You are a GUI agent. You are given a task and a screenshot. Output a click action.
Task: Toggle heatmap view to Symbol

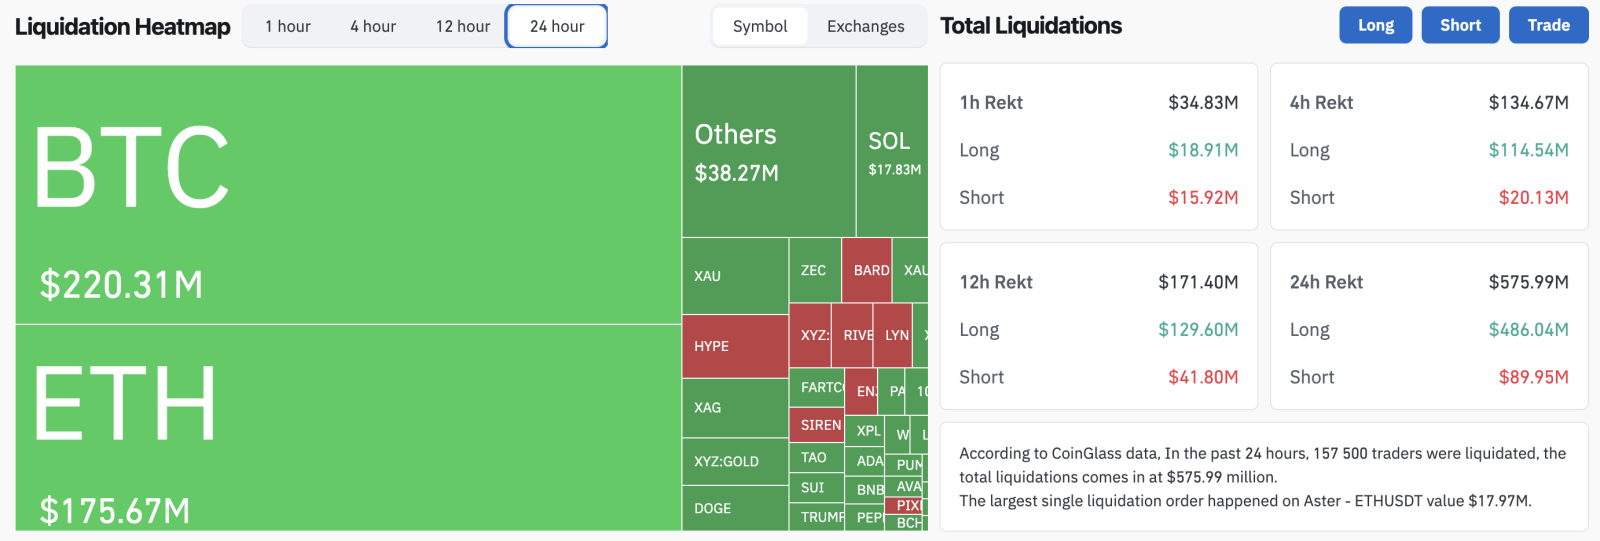coord(760,26)
